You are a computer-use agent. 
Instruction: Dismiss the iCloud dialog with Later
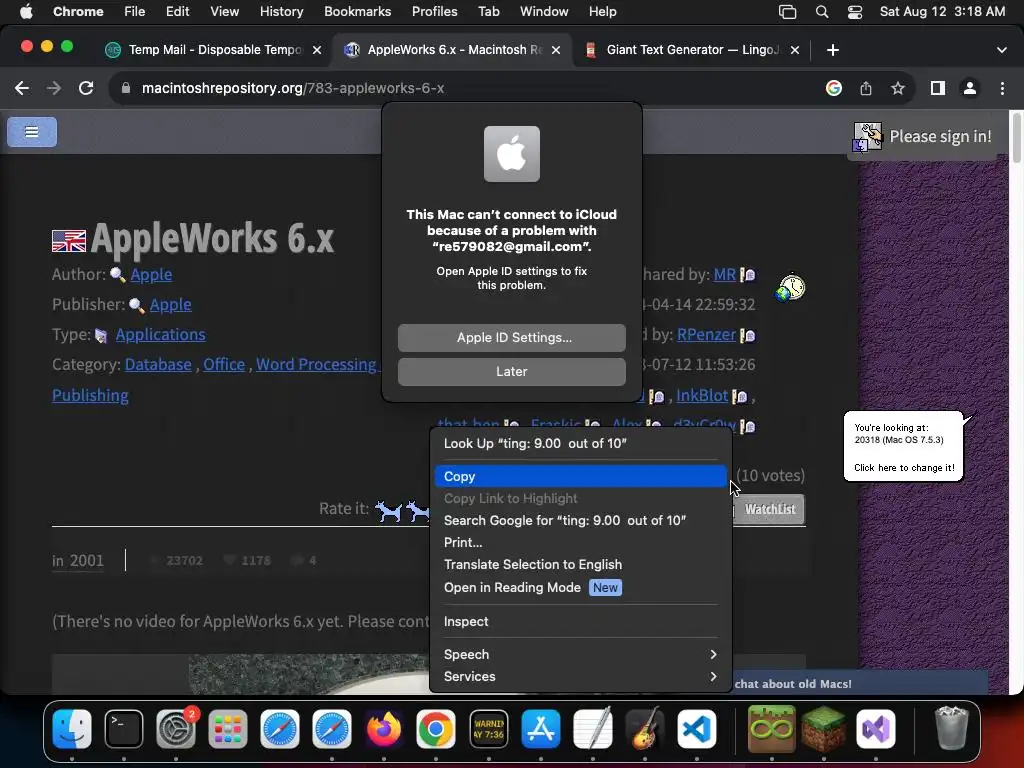(x=511, y=372)
